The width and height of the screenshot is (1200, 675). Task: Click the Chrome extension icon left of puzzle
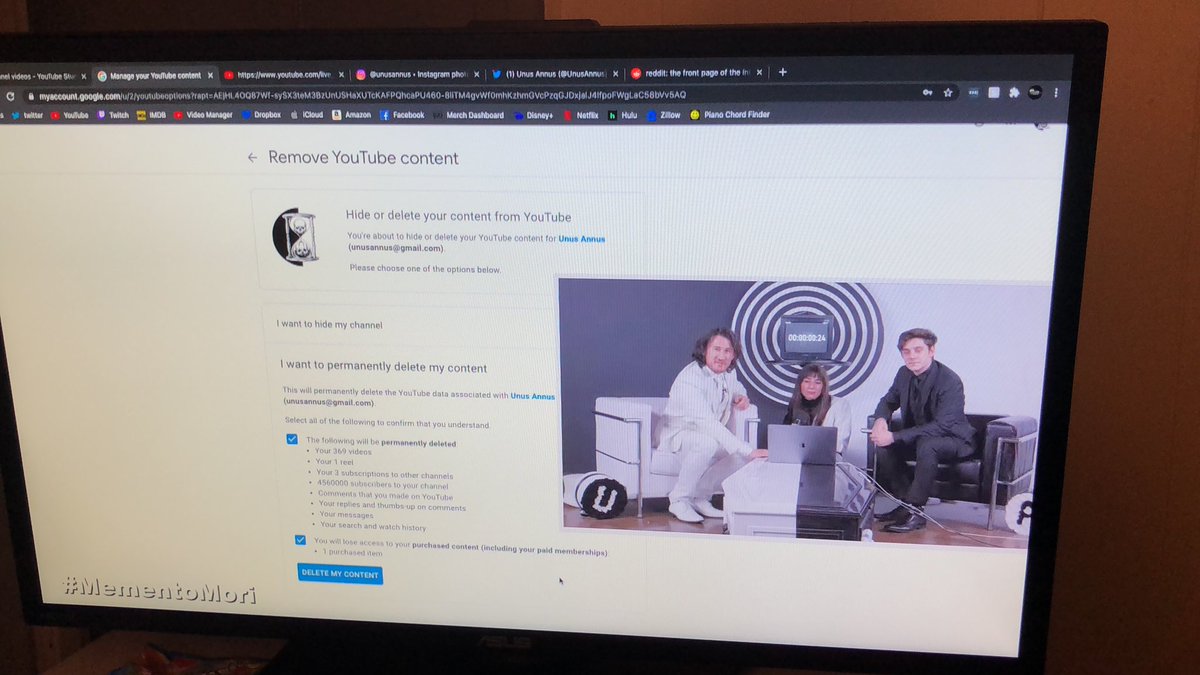pyautogui.click(x=993, y=92)
